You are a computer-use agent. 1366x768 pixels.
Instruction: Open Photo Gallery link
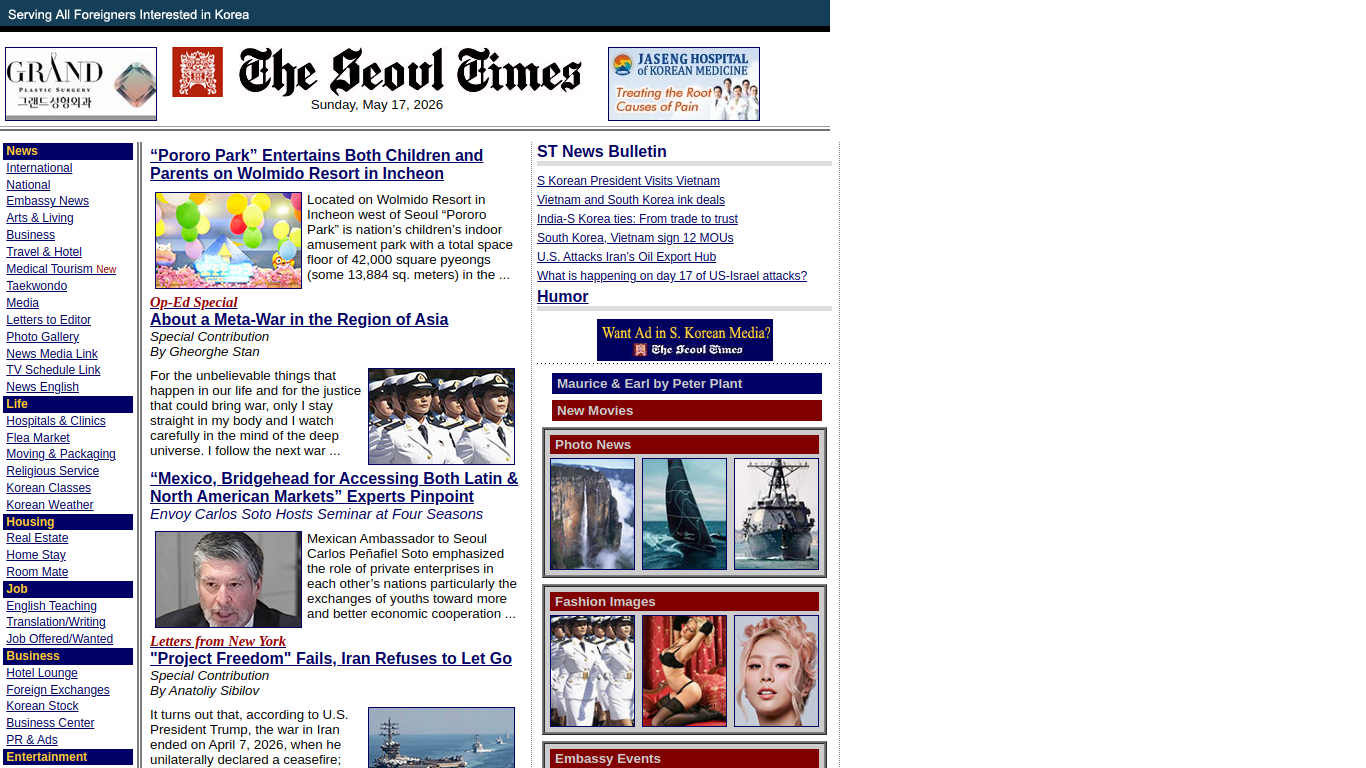(42, 337)
